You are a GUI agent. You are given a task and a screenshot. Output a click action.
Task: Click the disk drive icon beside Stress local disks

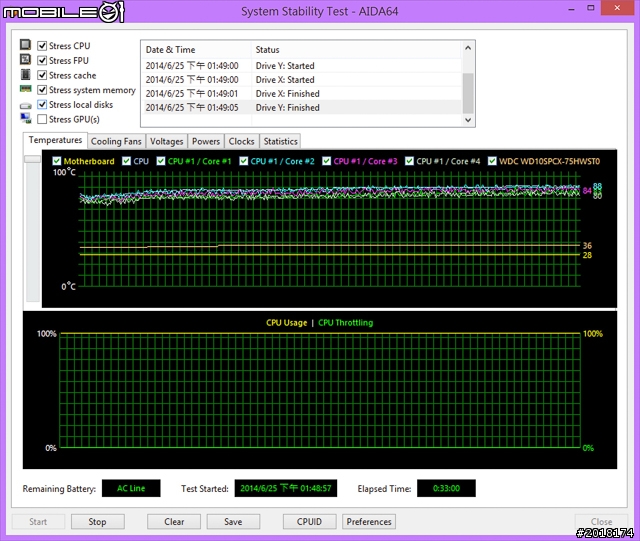pyautogui.click(x=25, y=106)
